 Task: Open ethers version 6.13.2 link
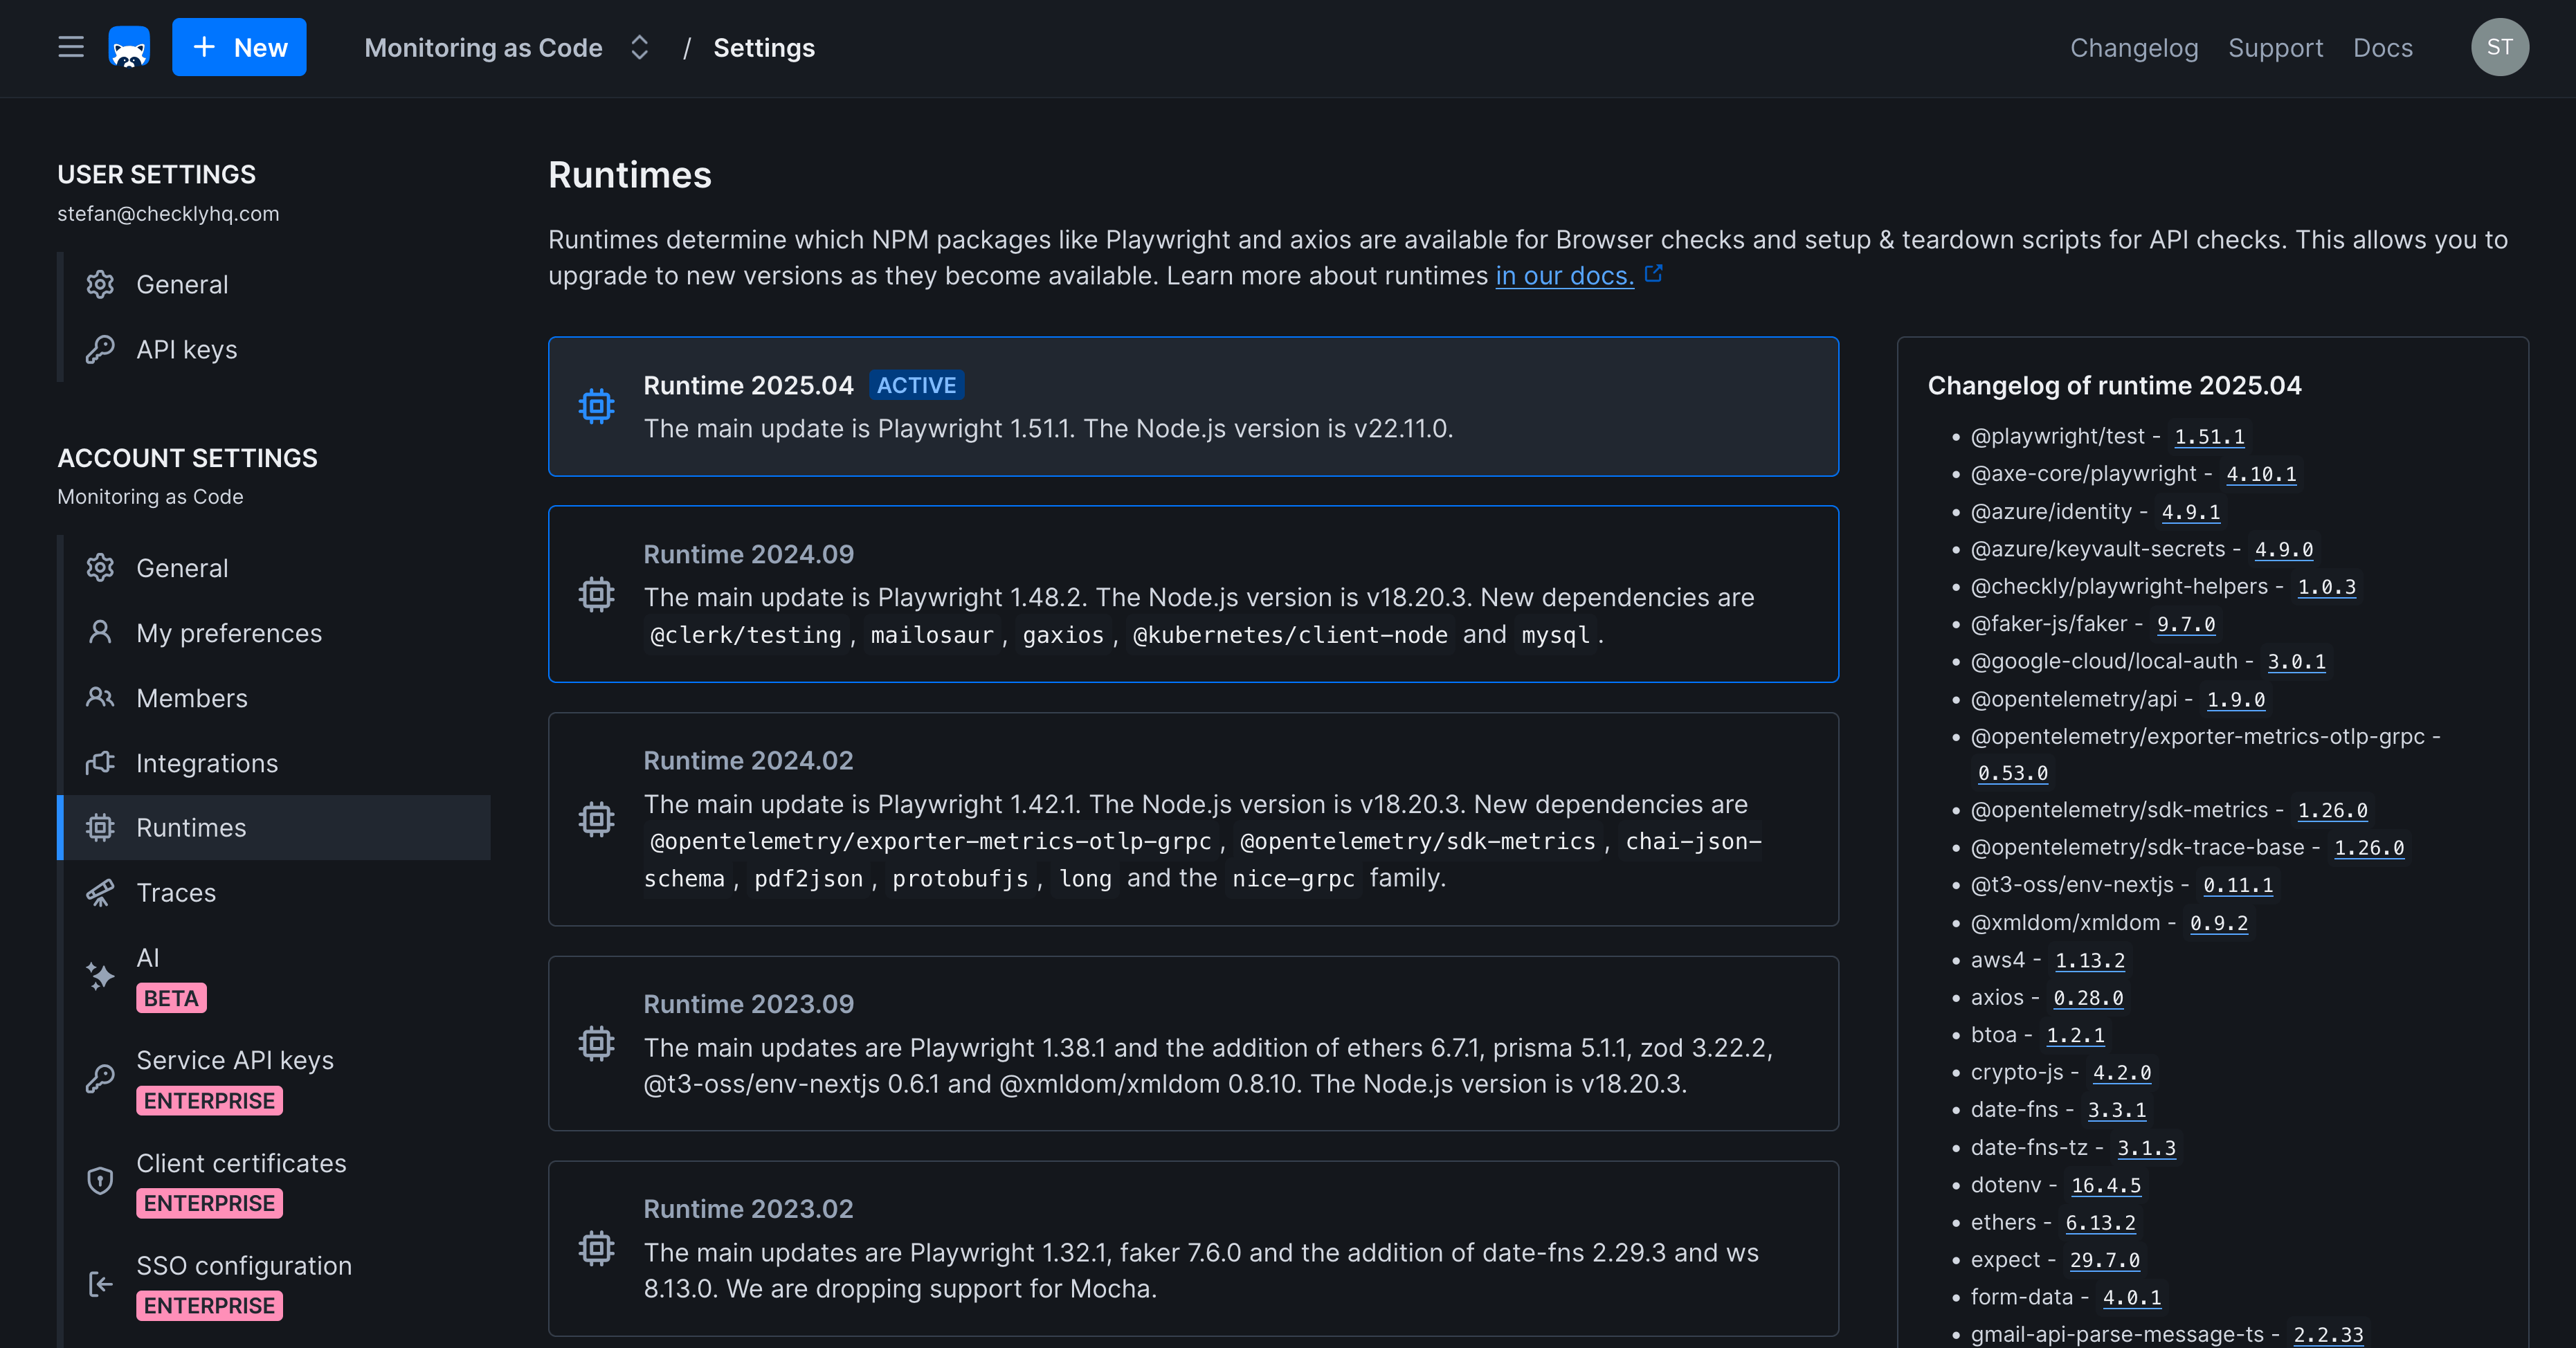2100,1223
